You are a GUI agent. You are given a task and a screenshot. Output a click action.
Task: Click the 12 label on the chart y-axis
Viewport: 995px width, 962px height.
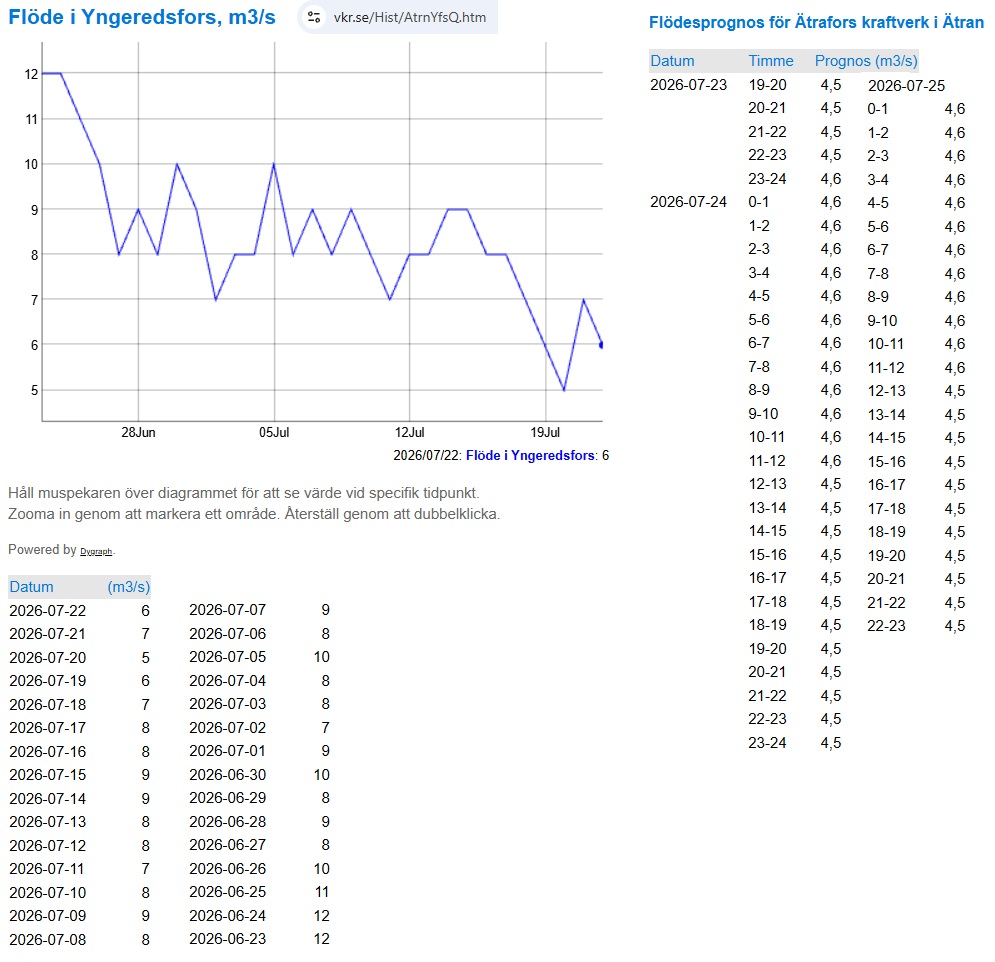click(x=32, y=74)
